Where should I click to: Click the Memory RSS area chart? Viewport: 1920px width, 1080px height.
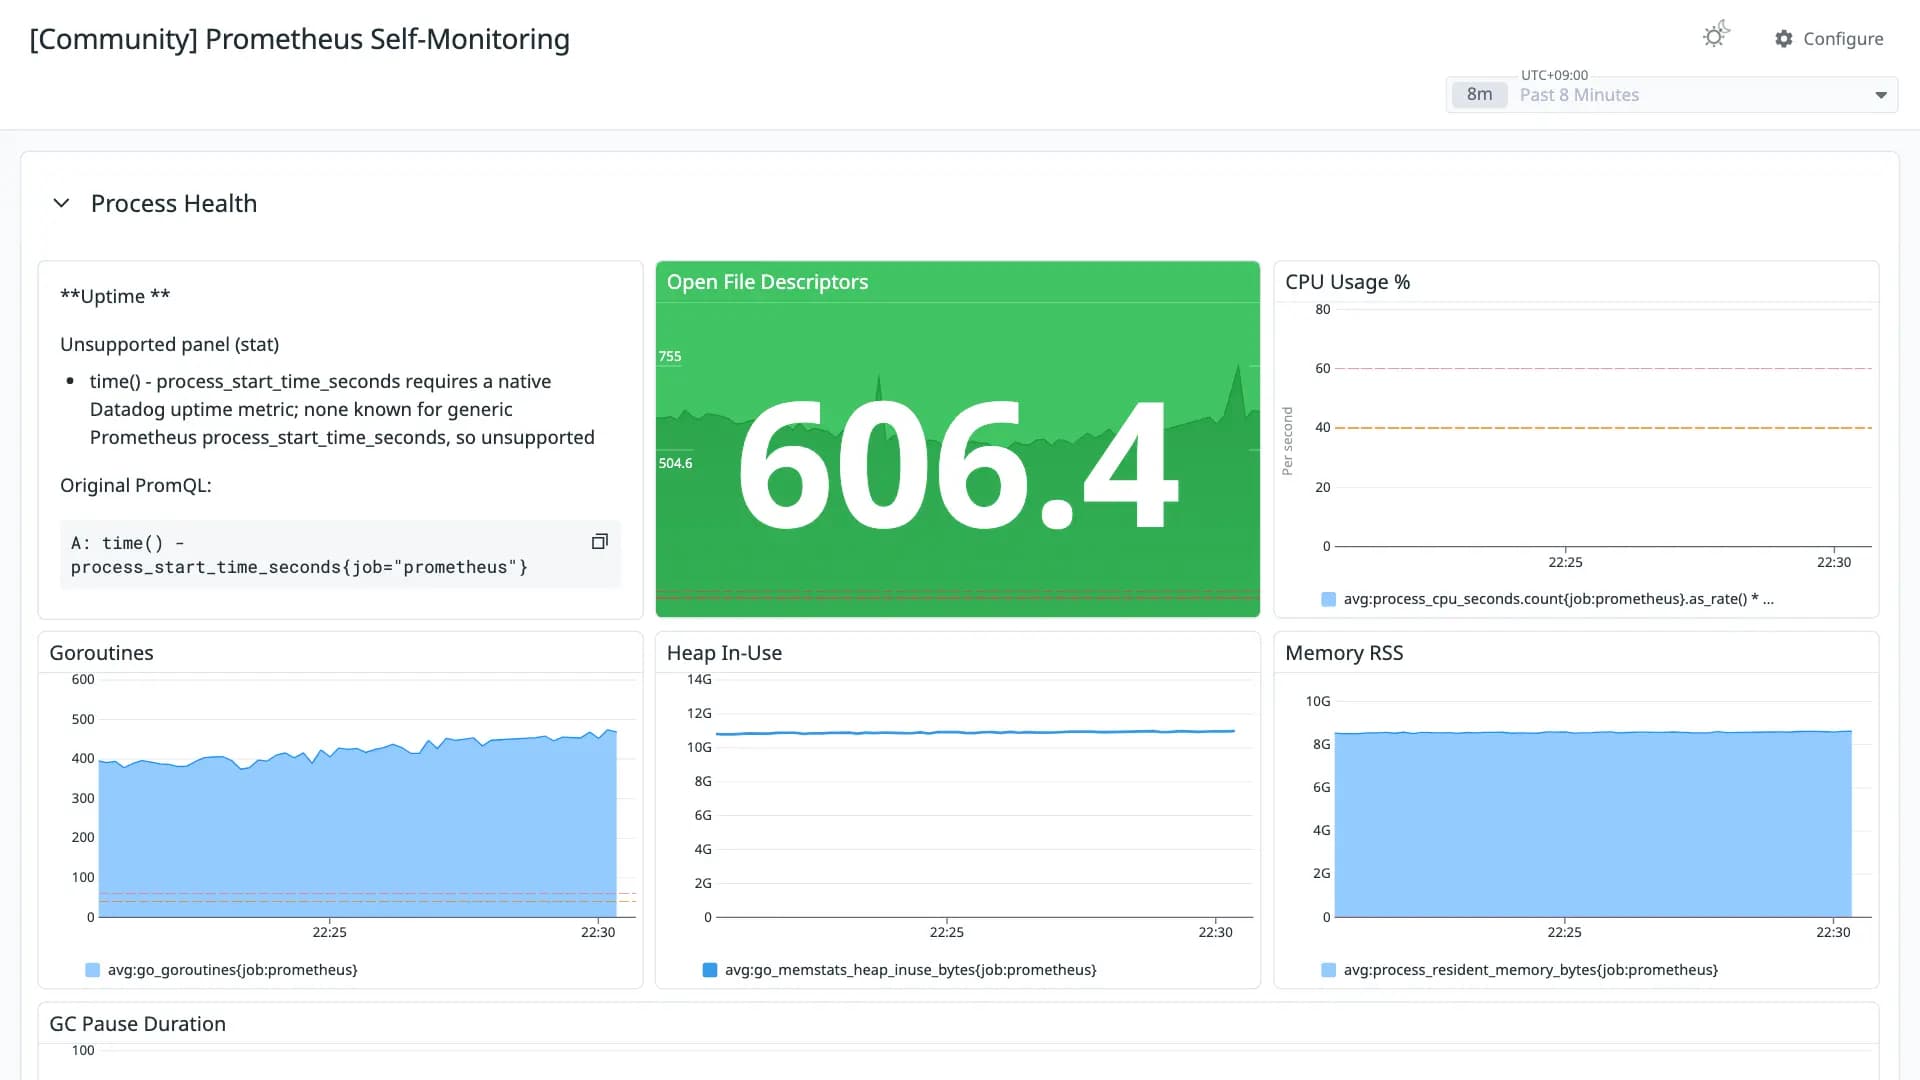click(1593, 825)
